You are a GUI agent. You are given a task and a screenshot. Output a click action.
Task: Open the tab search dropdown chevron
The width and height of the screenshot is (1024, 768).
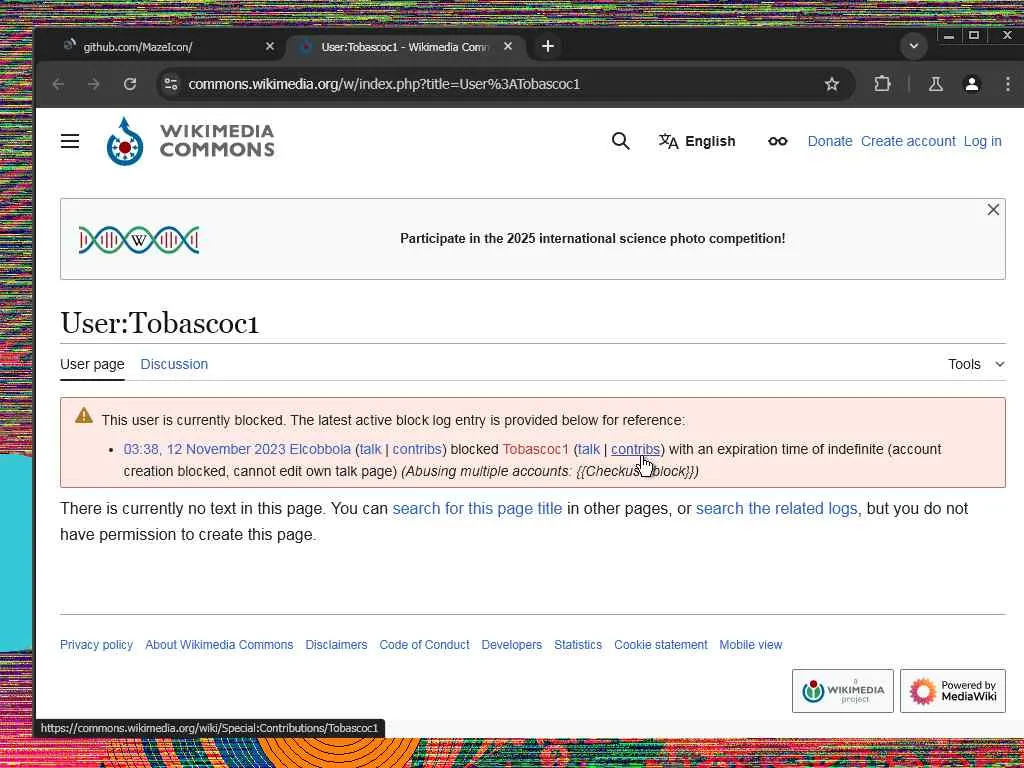914,46
